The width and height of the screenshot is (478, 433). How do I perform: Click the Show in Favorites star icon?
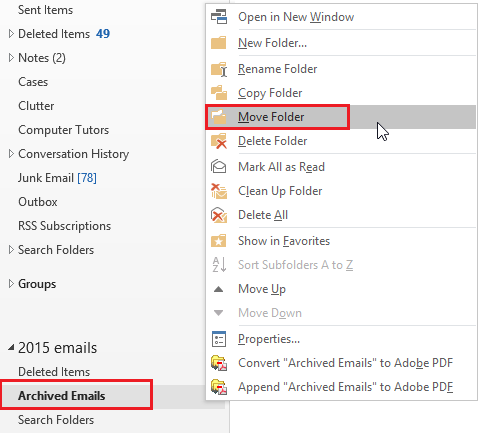[219, 241]
